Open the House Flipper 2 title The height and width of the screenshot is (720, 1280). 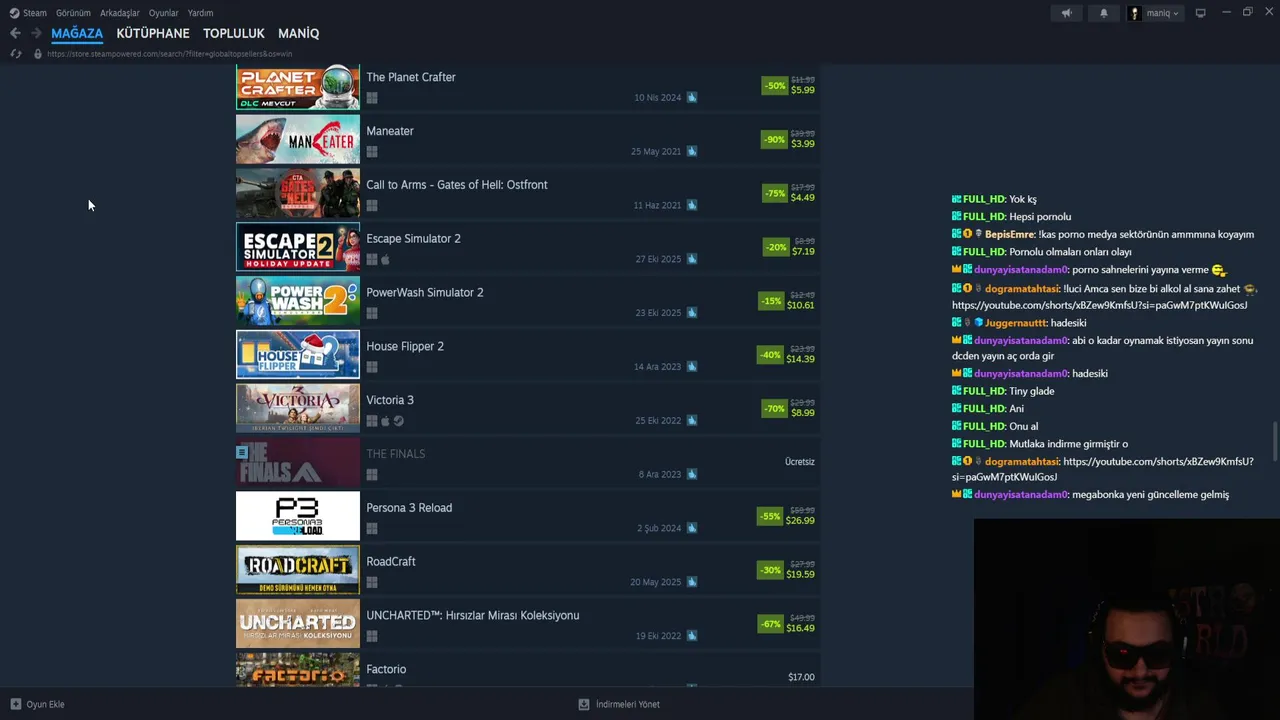405,346
